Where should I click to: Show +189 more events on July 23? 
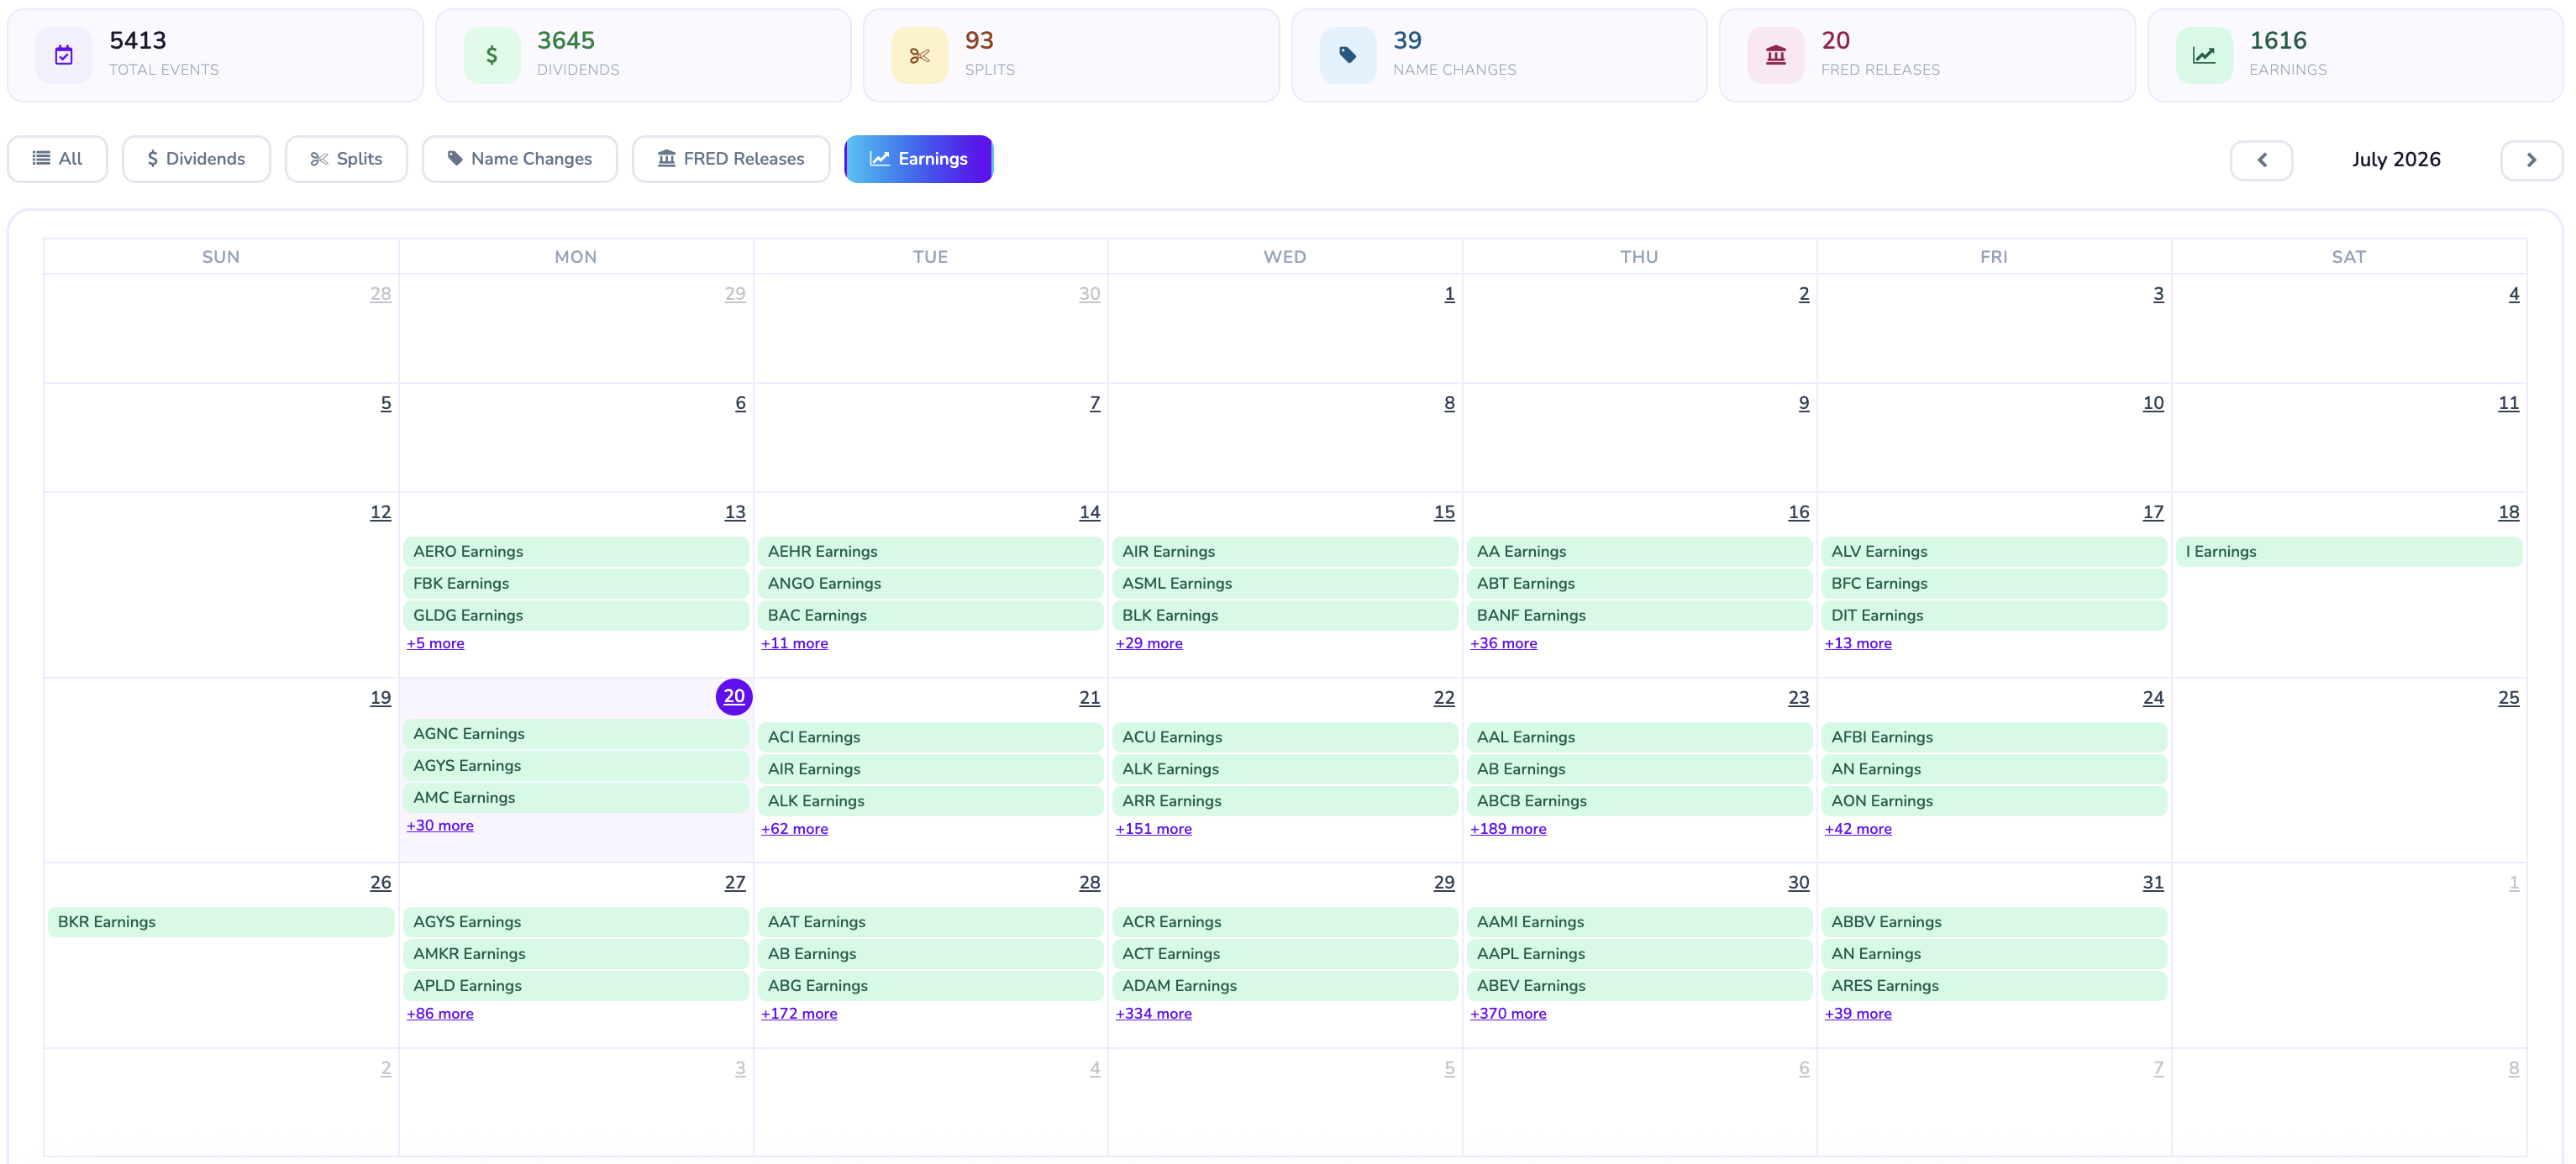tap(1508, 829)
